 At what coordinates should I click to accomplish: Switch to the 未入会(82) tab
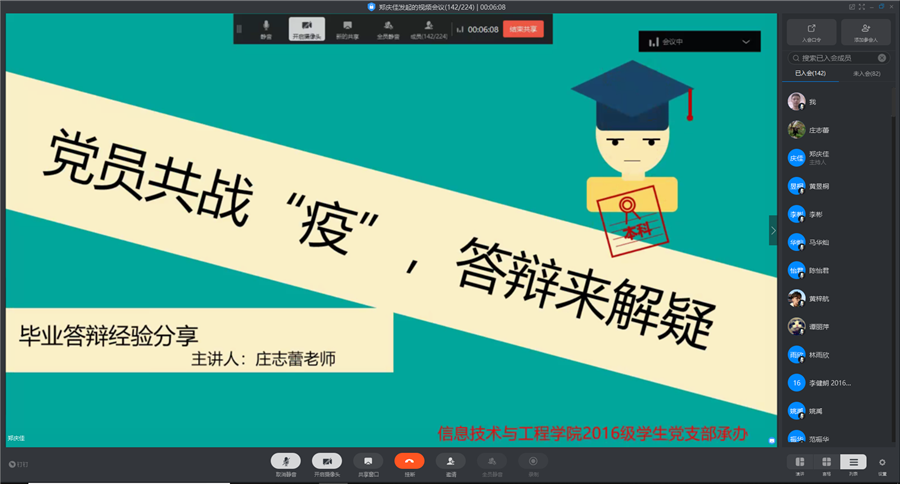point(866,74)
